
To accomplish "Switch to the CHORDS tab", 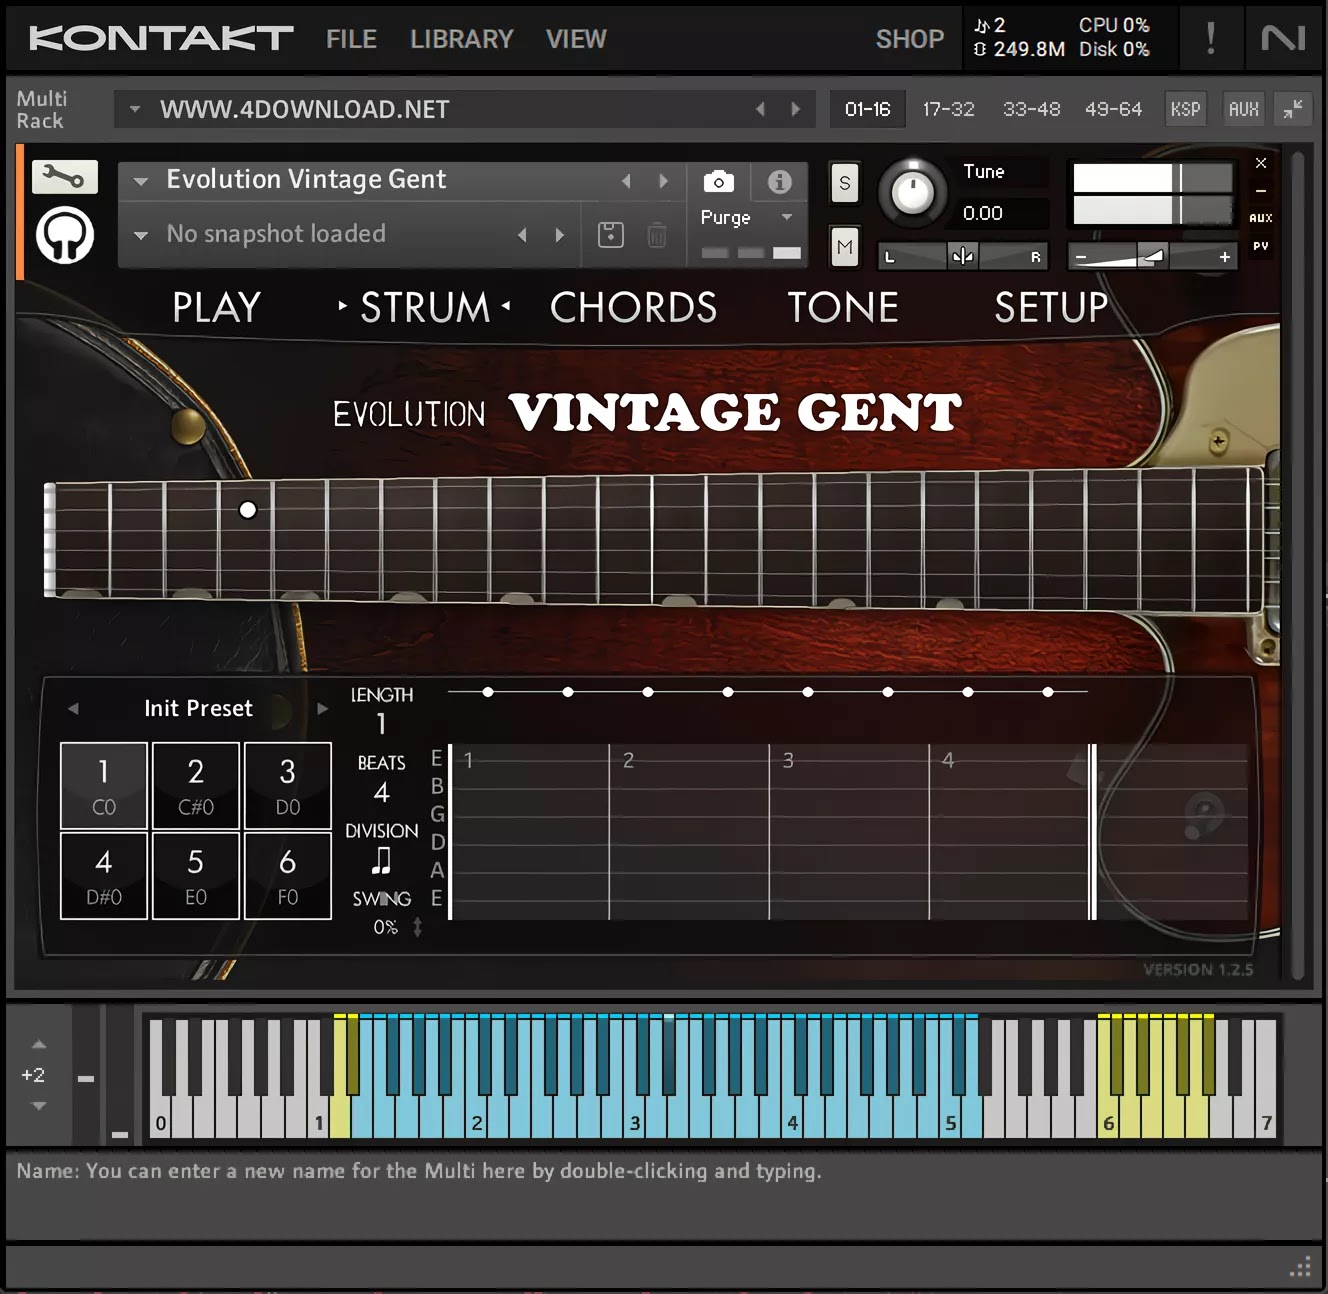I will tap(633, 307).
